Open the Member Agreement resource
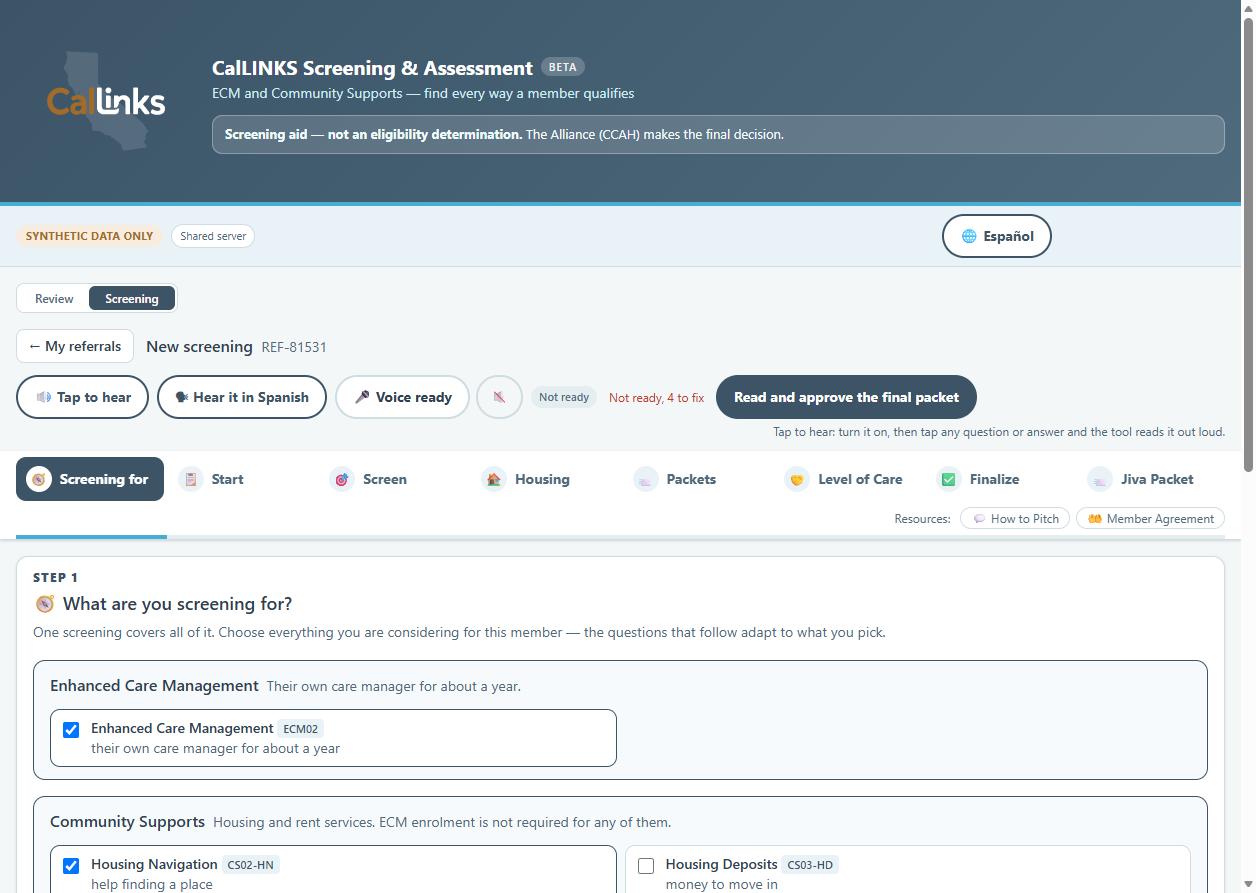Image resolution: width=1256 pixels, height=893 pixels. (1150, 519)
